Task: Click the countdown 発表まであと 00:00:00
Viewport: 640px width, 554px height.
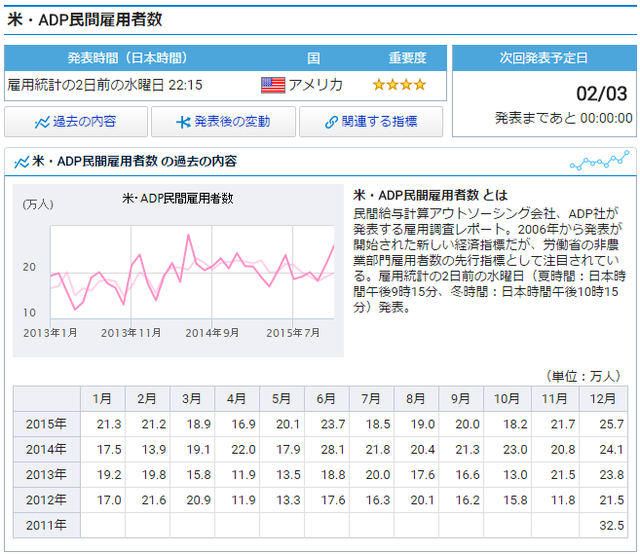Action: (x=563, y=118)
